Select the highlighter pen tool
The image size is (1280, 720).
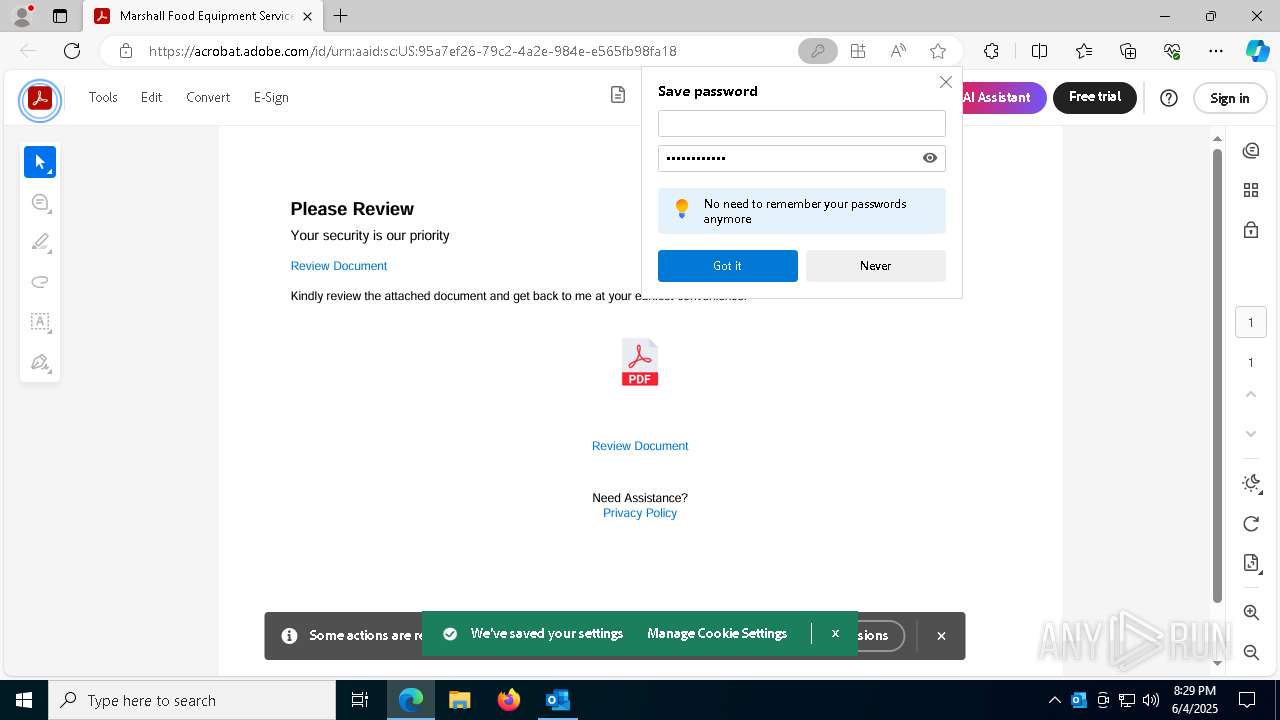click(x=40, y=242)
